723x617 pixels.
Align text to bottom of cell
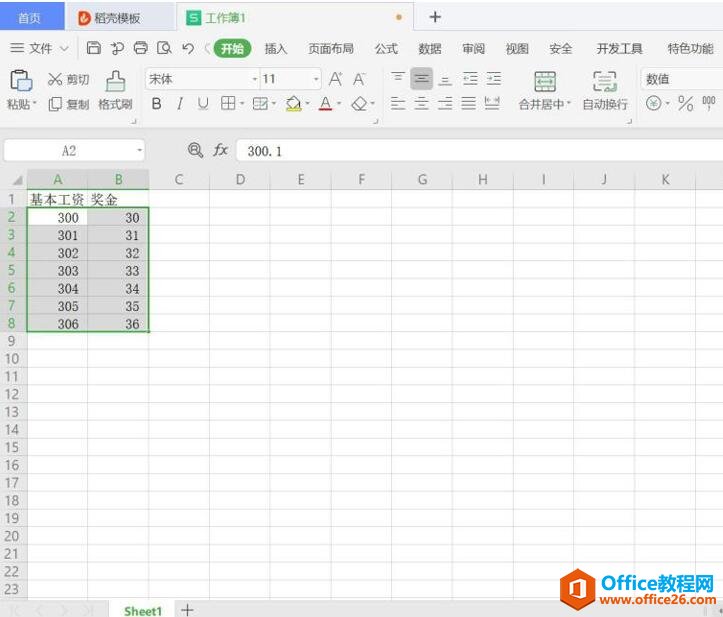point(445,79)
